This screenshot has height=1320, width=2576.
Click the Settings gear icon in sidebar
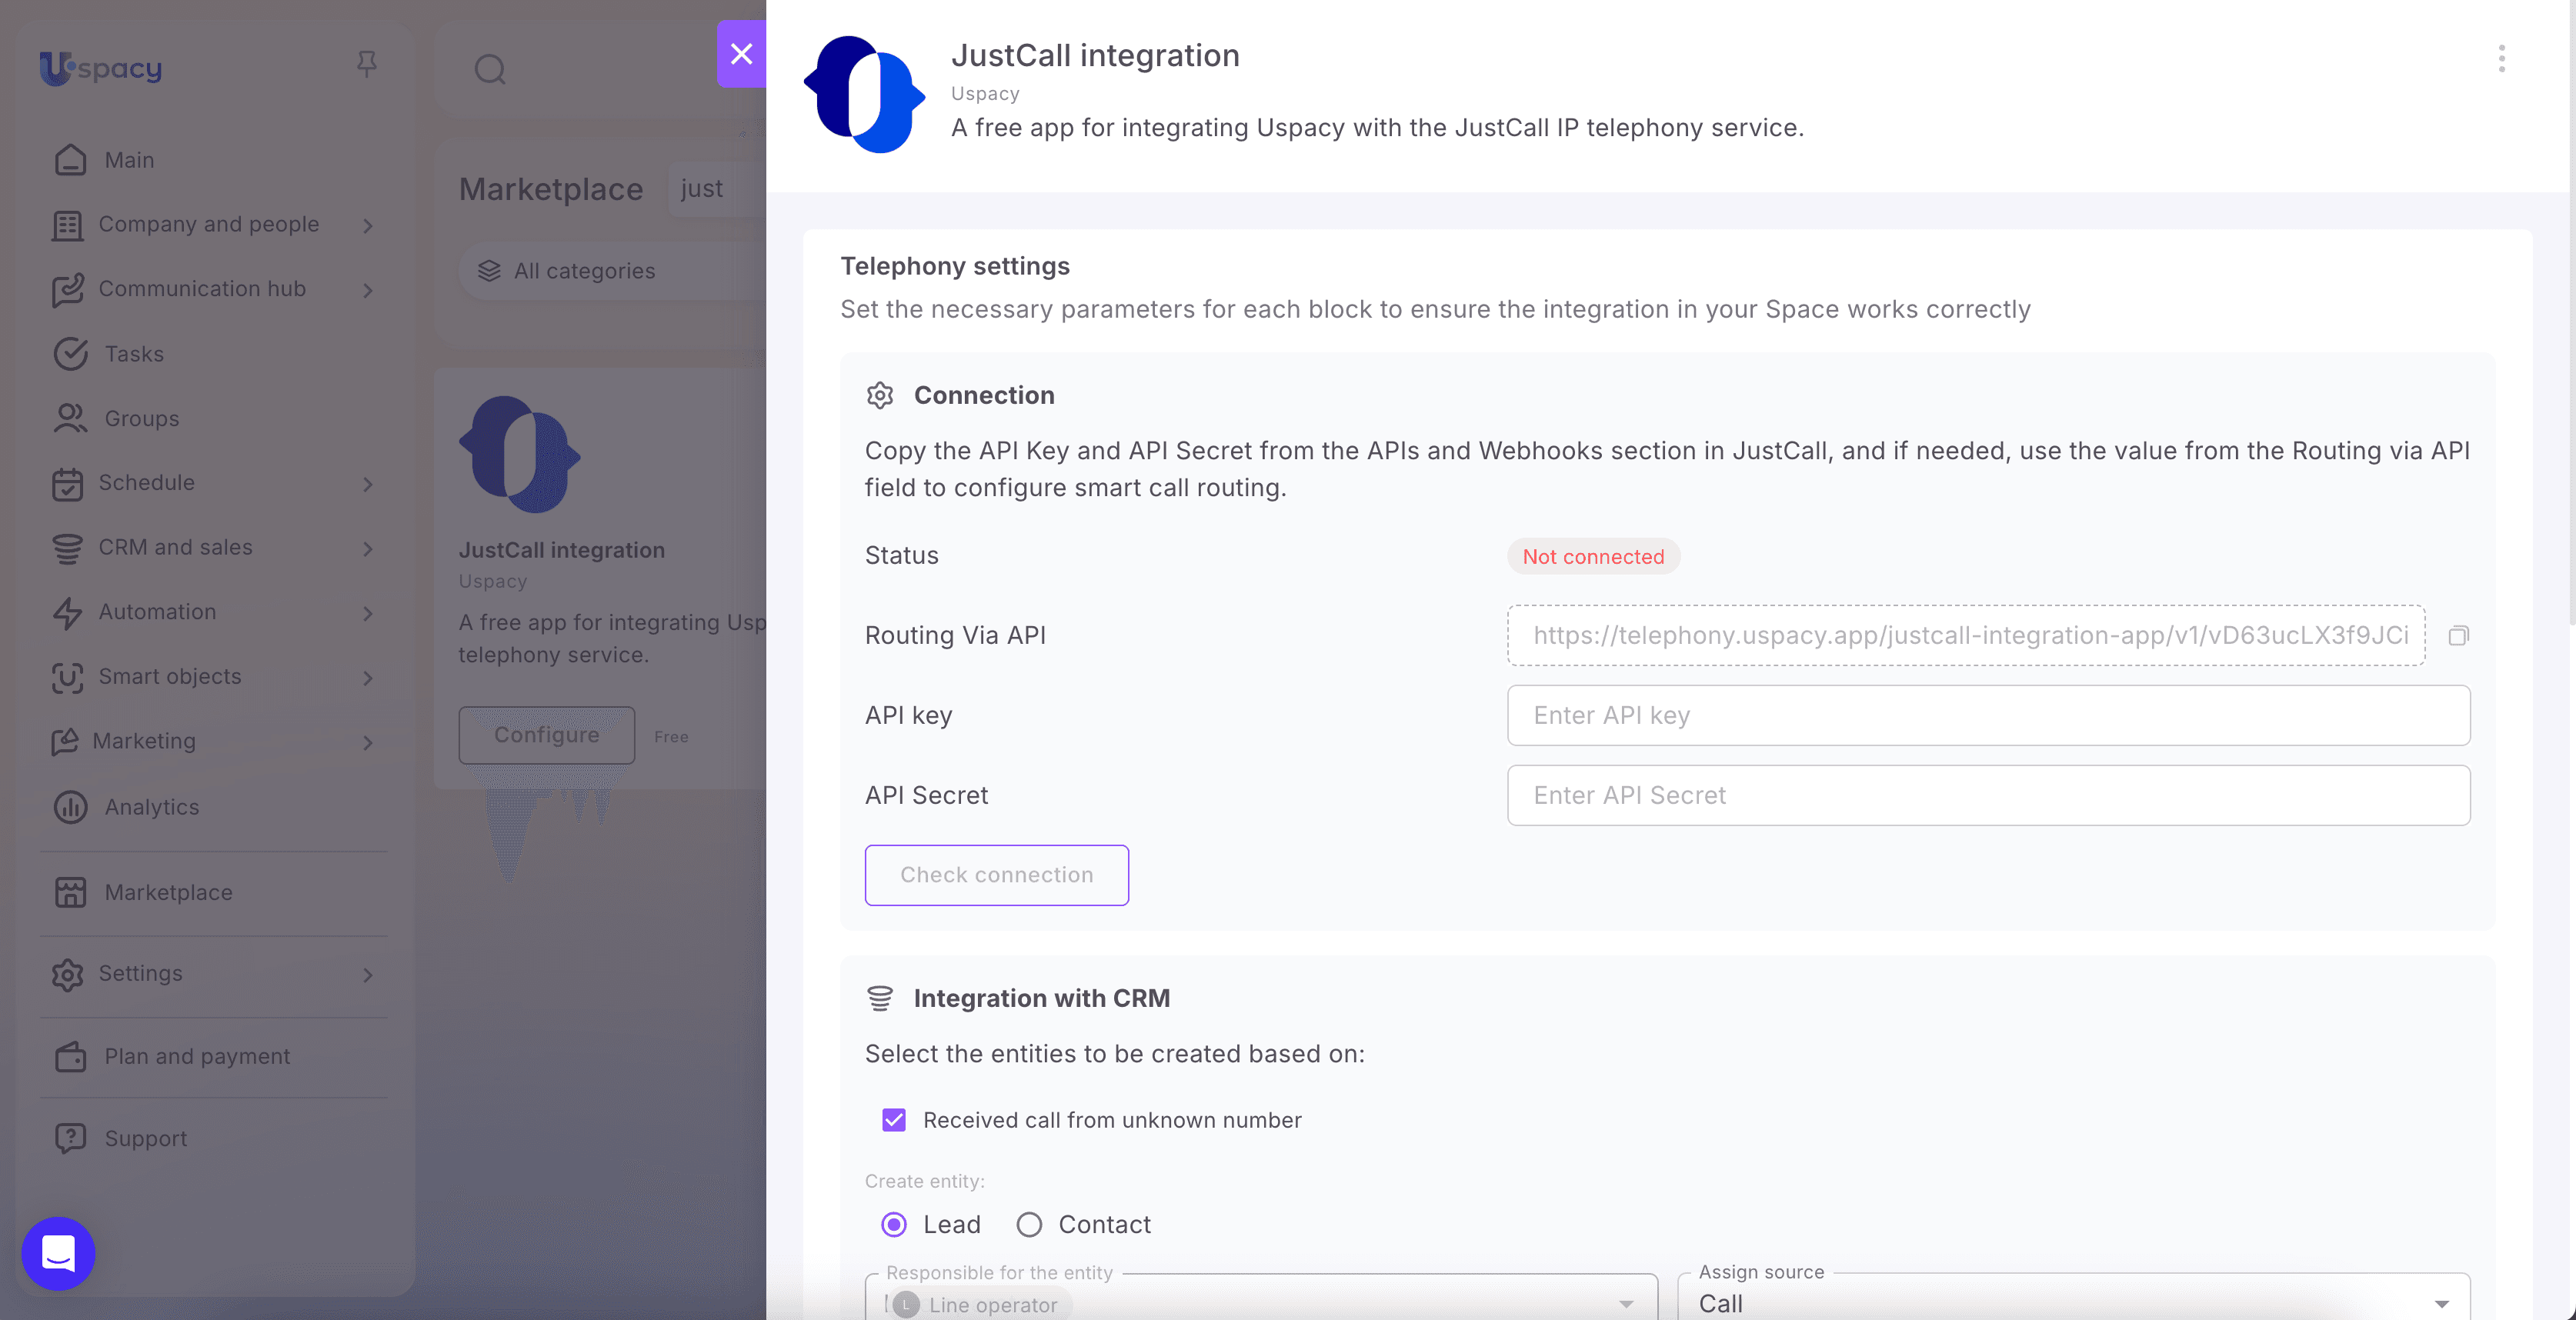pos(67,974)
